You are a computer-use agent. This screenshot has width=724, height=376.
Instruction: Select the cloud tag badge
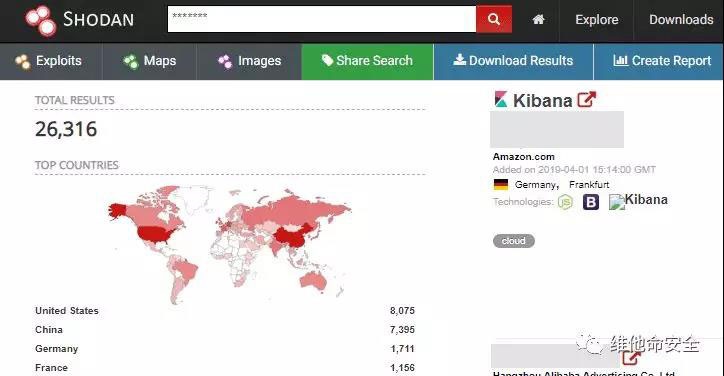click(513, 241)
